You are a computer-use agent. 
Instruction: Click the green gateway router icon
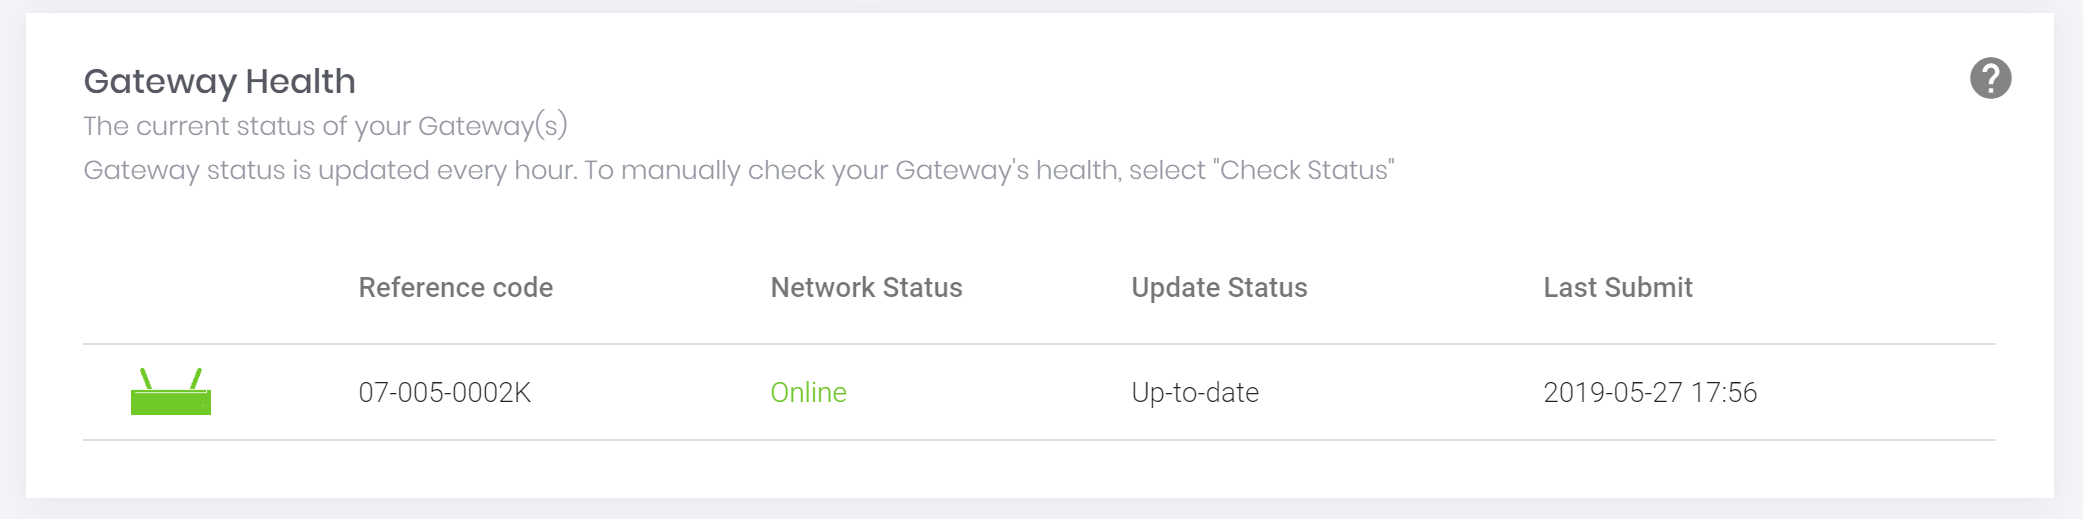(171, 392)
